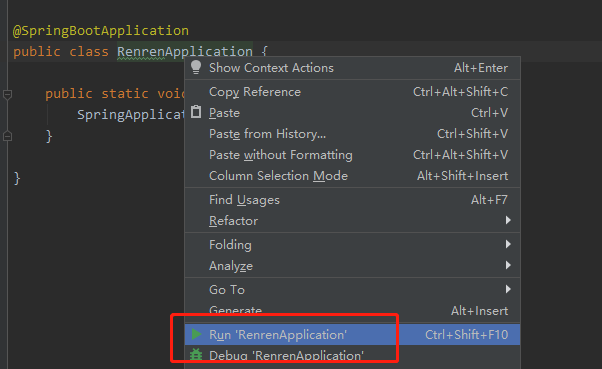This screenshot has width=602, height=369.
Task: Click the RenrenApplication class name in code
Action: click(185, 51)
